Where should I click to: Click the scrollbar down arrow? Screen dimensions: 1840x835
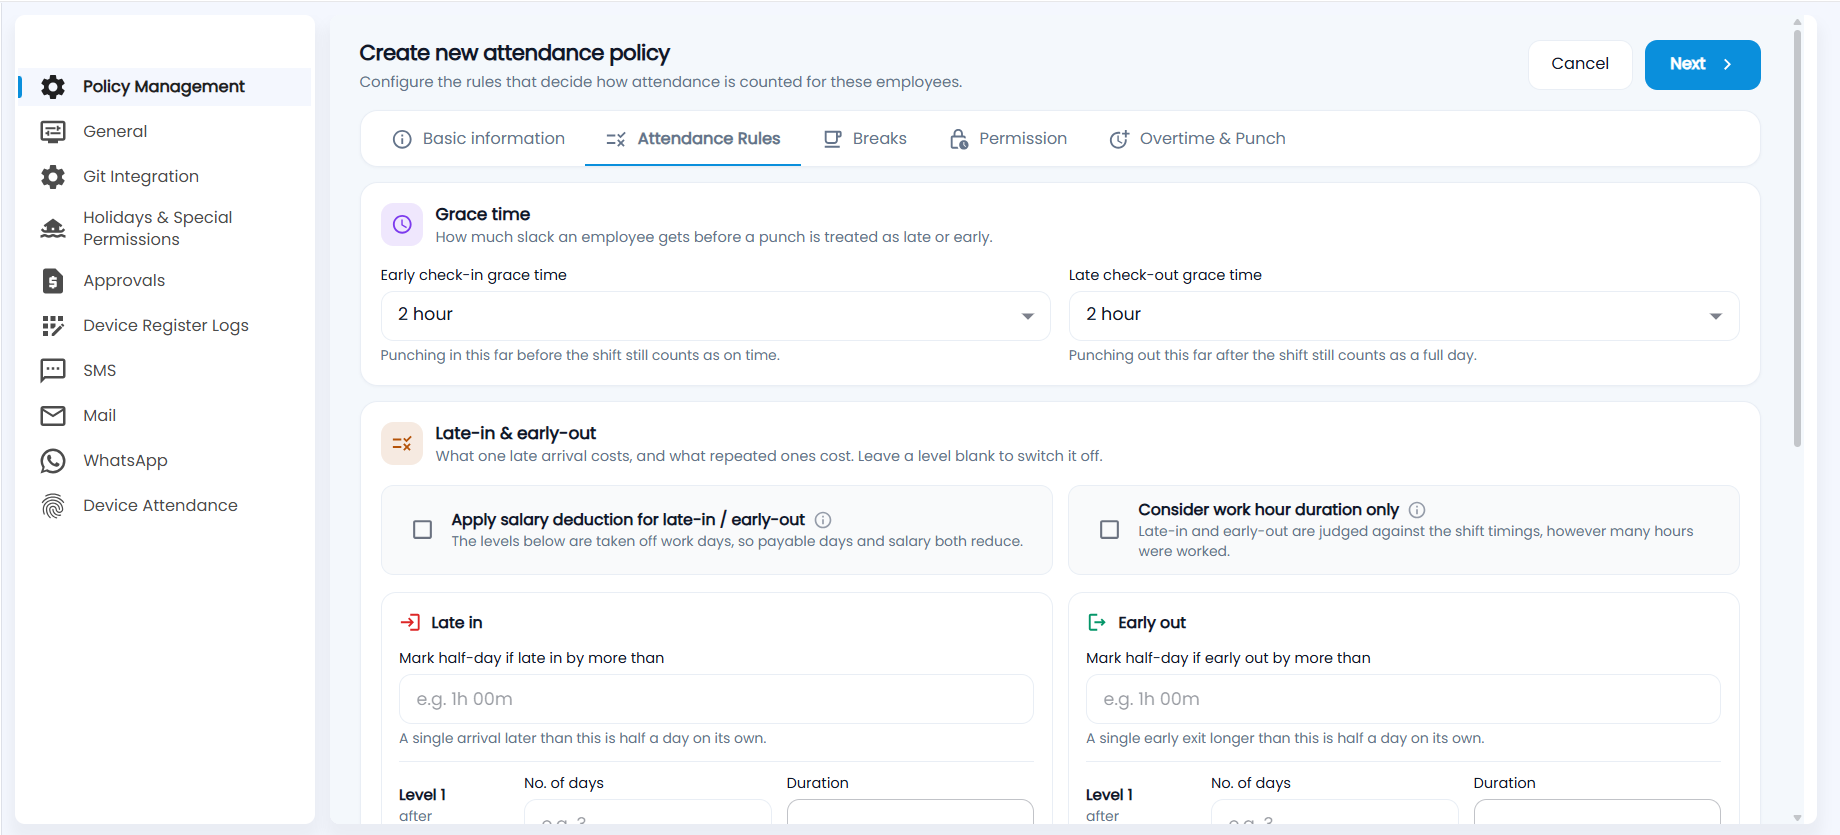pyautogui.click(x=1797, y=818)
